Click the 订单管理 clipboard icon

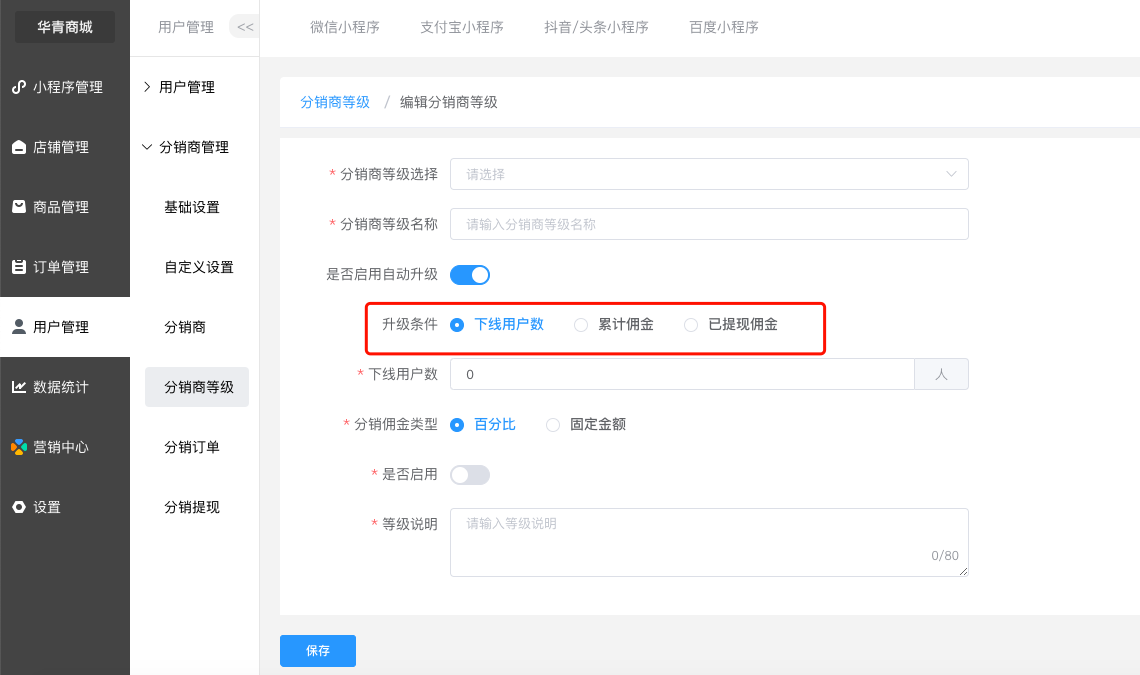[18, 267]
